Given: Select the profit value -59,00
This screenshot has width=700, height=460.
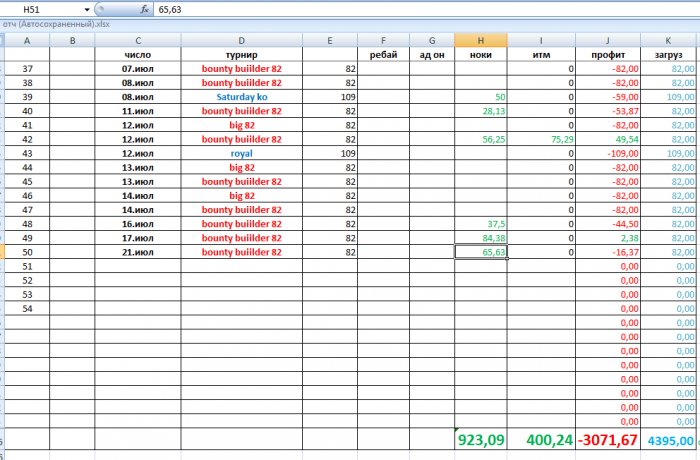Looking at the screenshot, I should click(x=608, y=97).
